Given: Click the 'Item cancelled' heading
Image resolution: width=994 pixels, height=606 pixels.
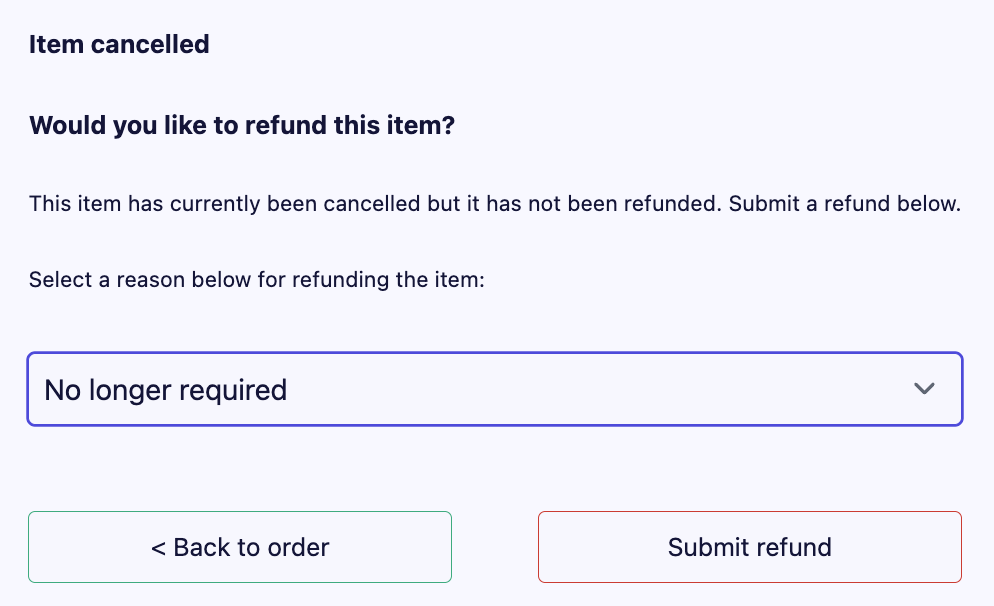Looking at the screenshot, I should 119,44.
